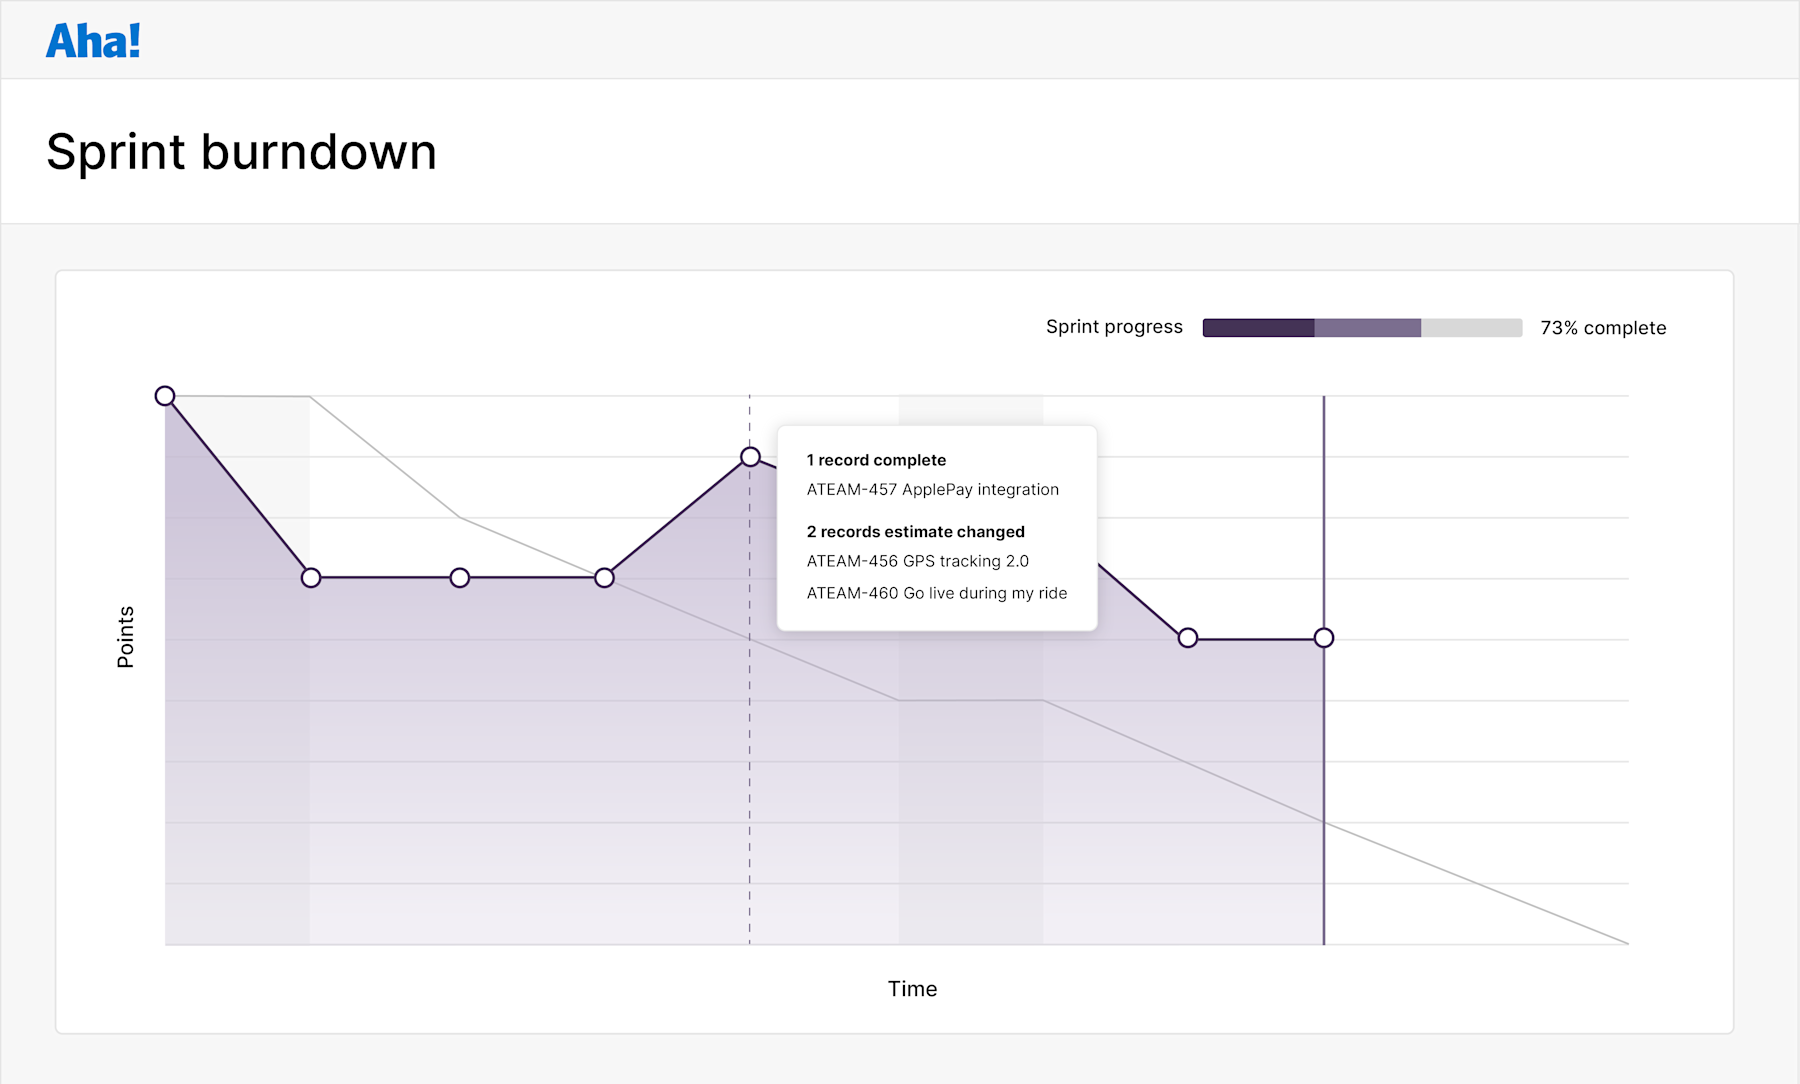Open the ATEAM-456 GPS tracking 2.0 record
This screenshot has height=1084, width=1800.
917,561
